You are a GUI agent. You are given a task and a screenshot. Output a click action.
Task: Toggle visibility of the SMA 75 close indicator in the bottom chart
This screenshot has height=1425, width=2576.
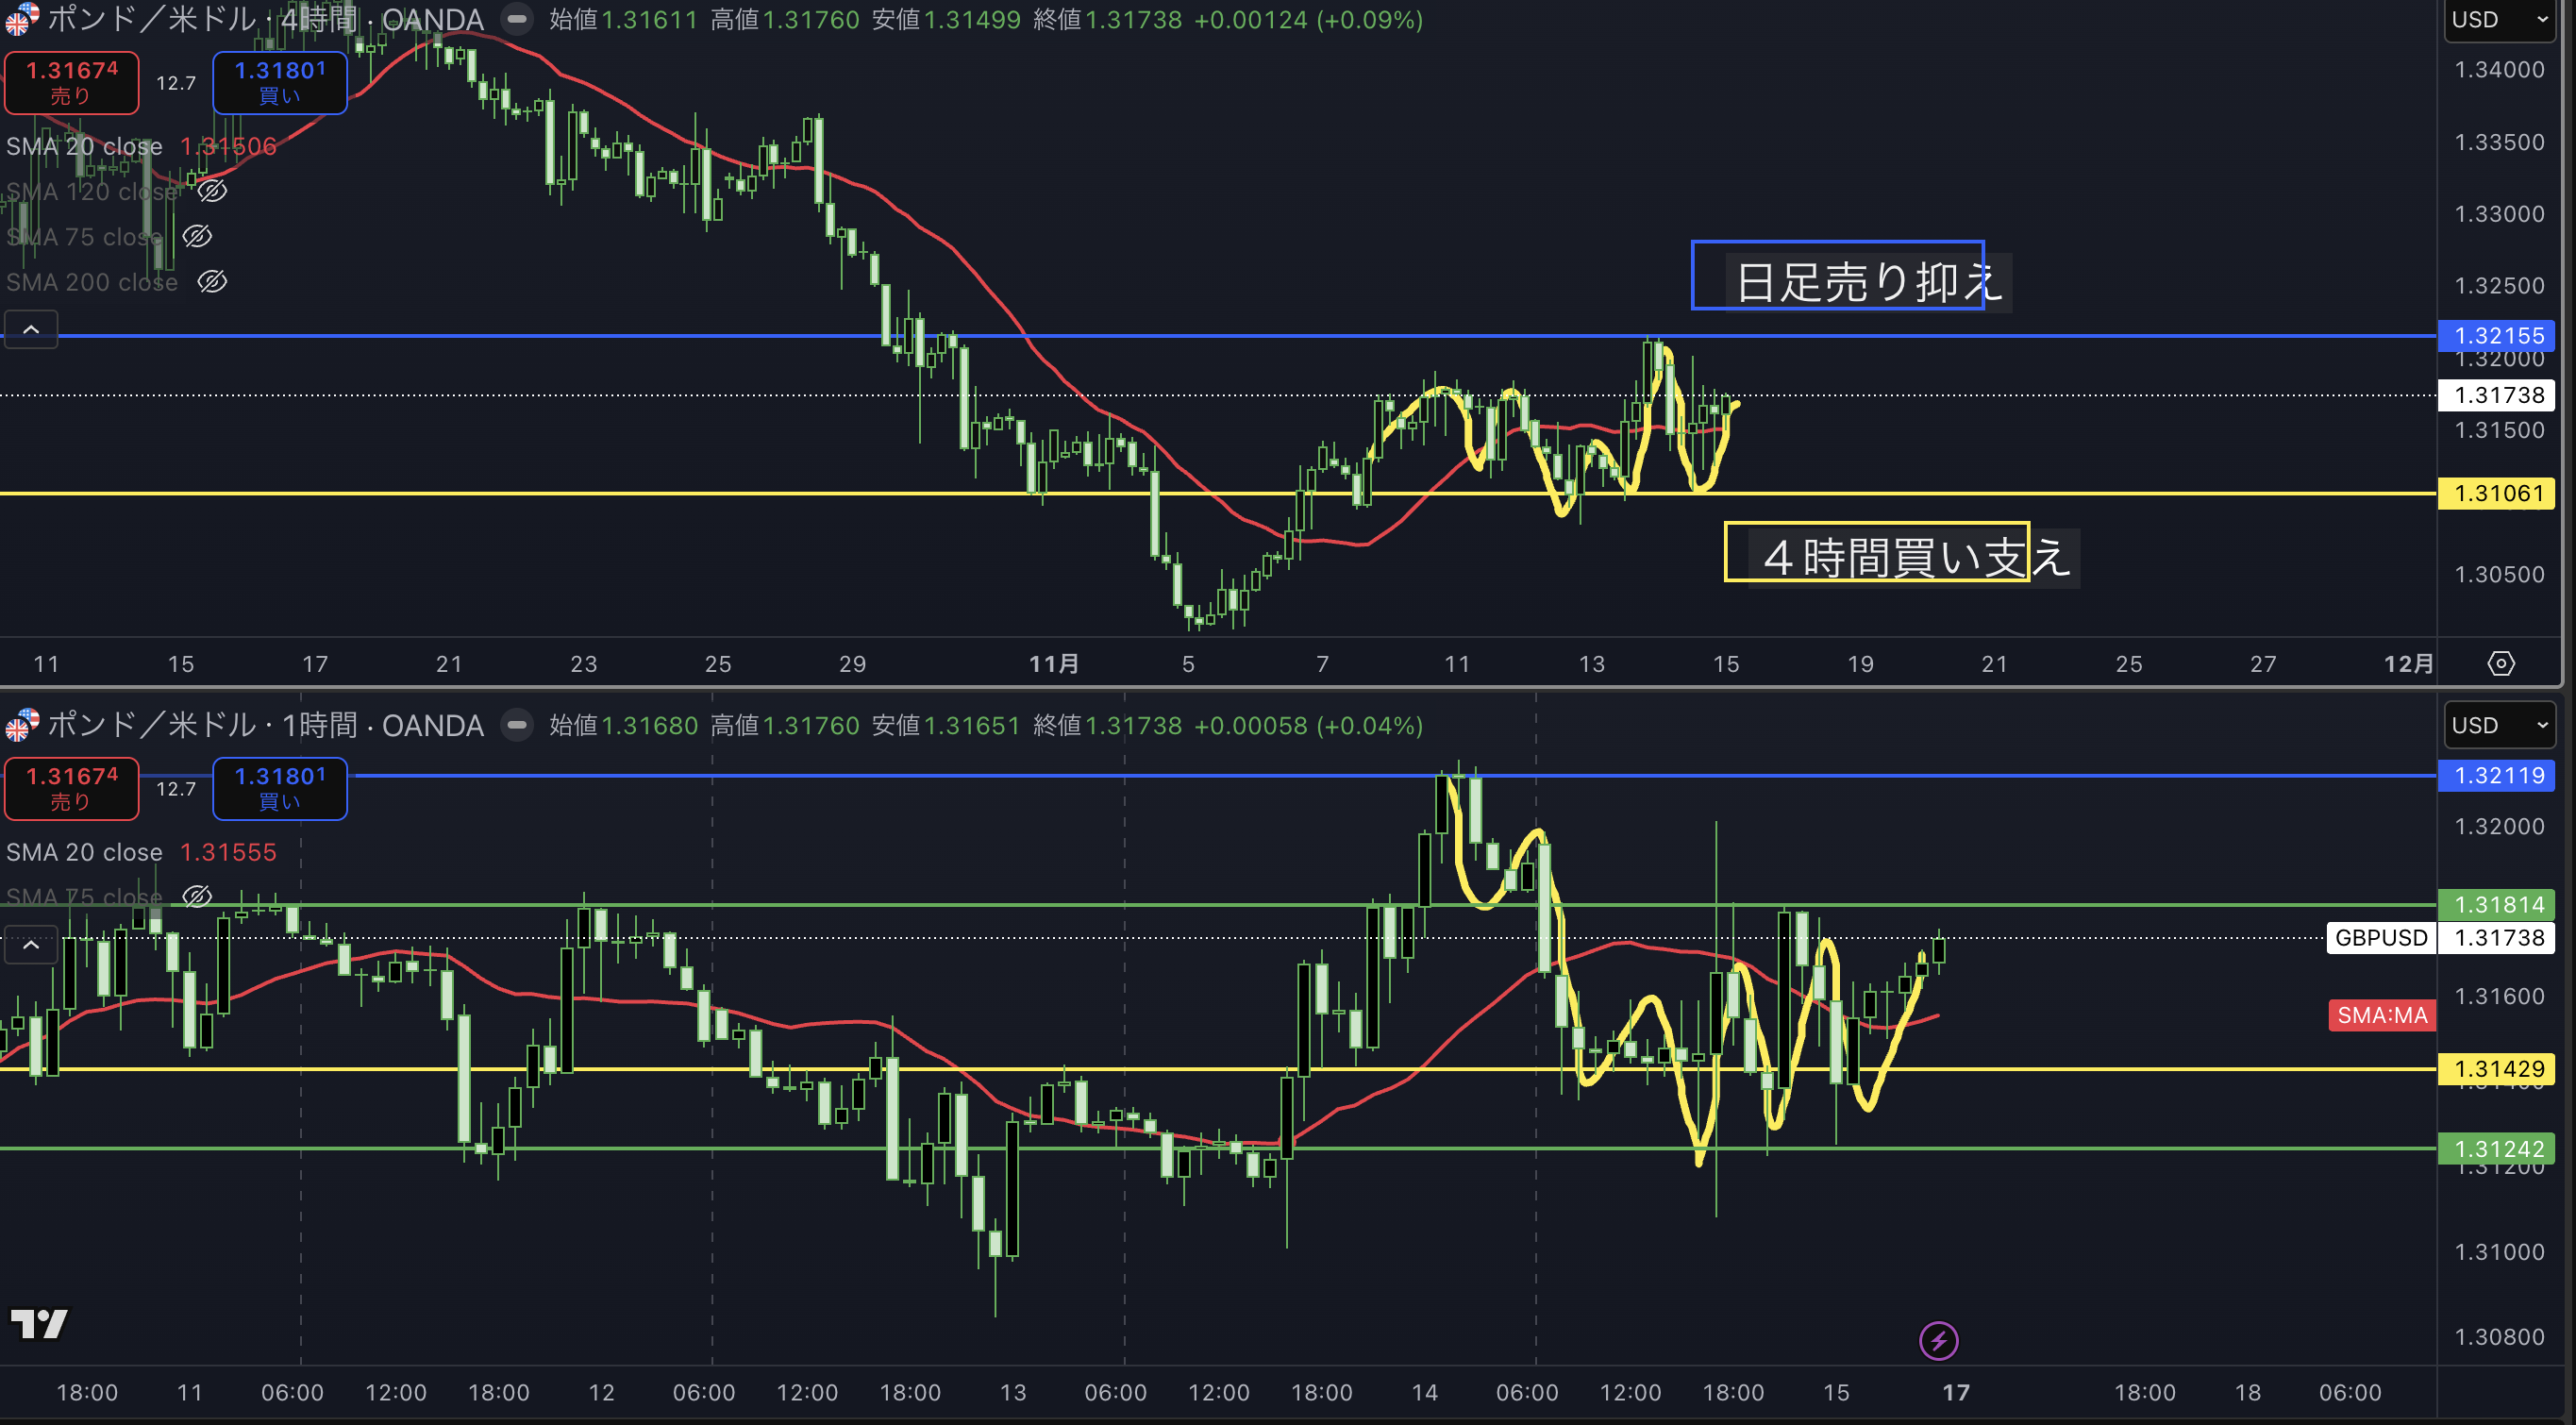pos(197,896)
